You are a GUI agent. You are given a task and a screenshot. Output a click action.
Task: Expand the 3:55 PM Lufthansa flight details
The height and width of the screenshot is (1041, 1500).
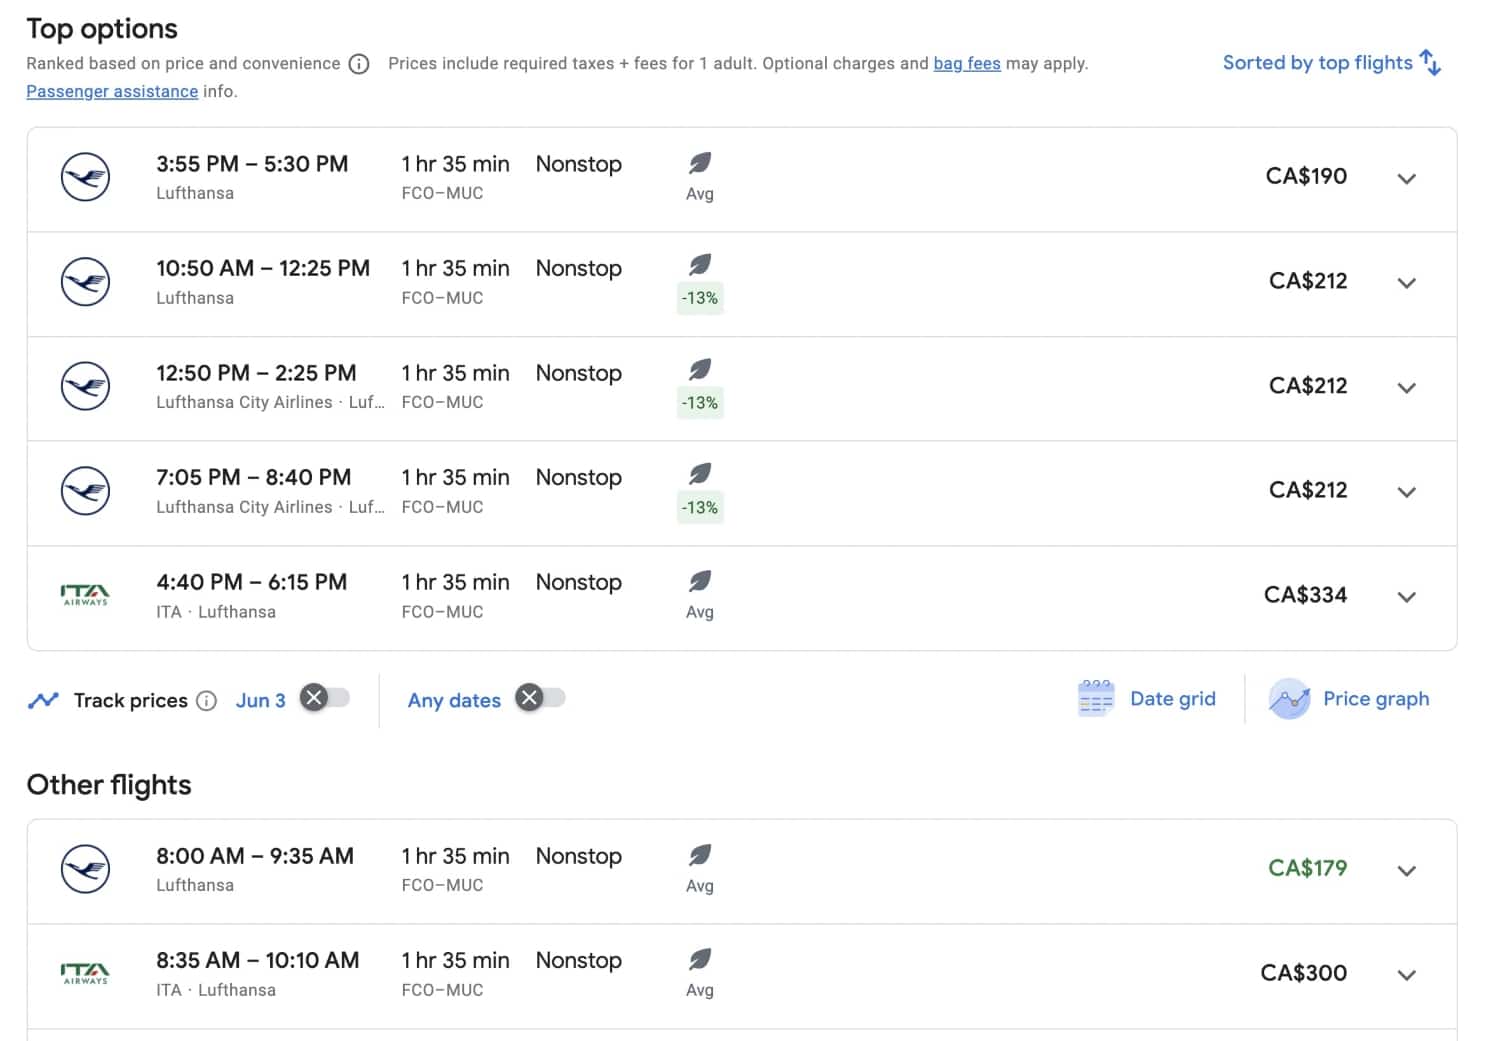1406,179
